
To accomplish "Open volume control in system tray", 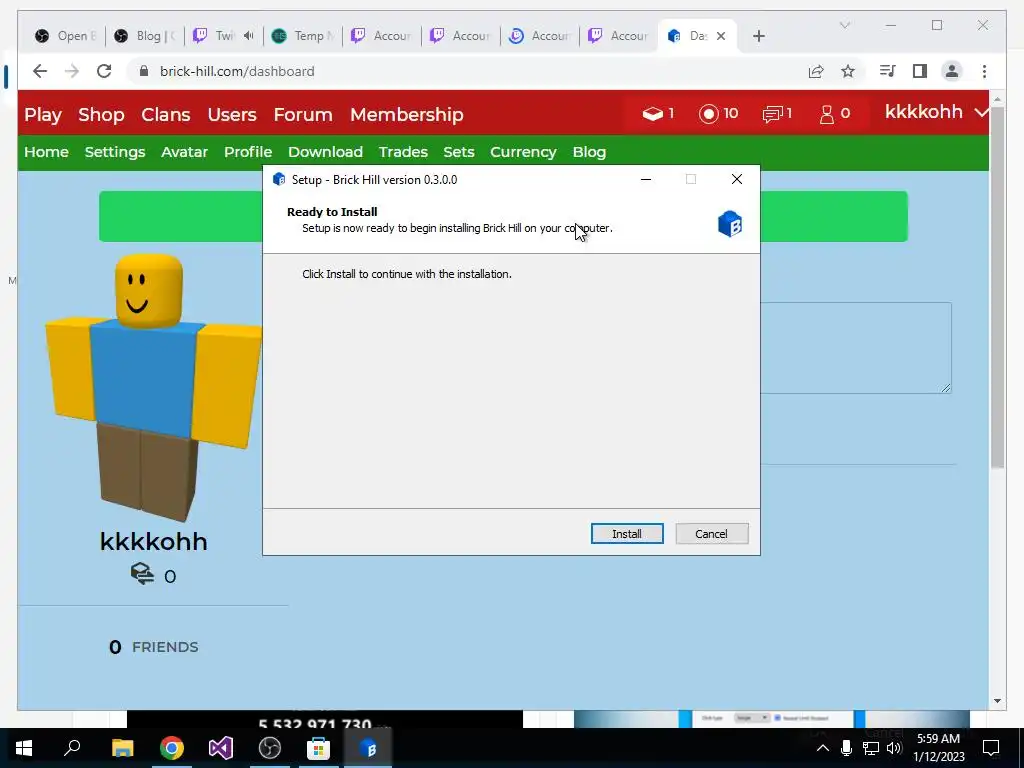I will pos(894,748).
